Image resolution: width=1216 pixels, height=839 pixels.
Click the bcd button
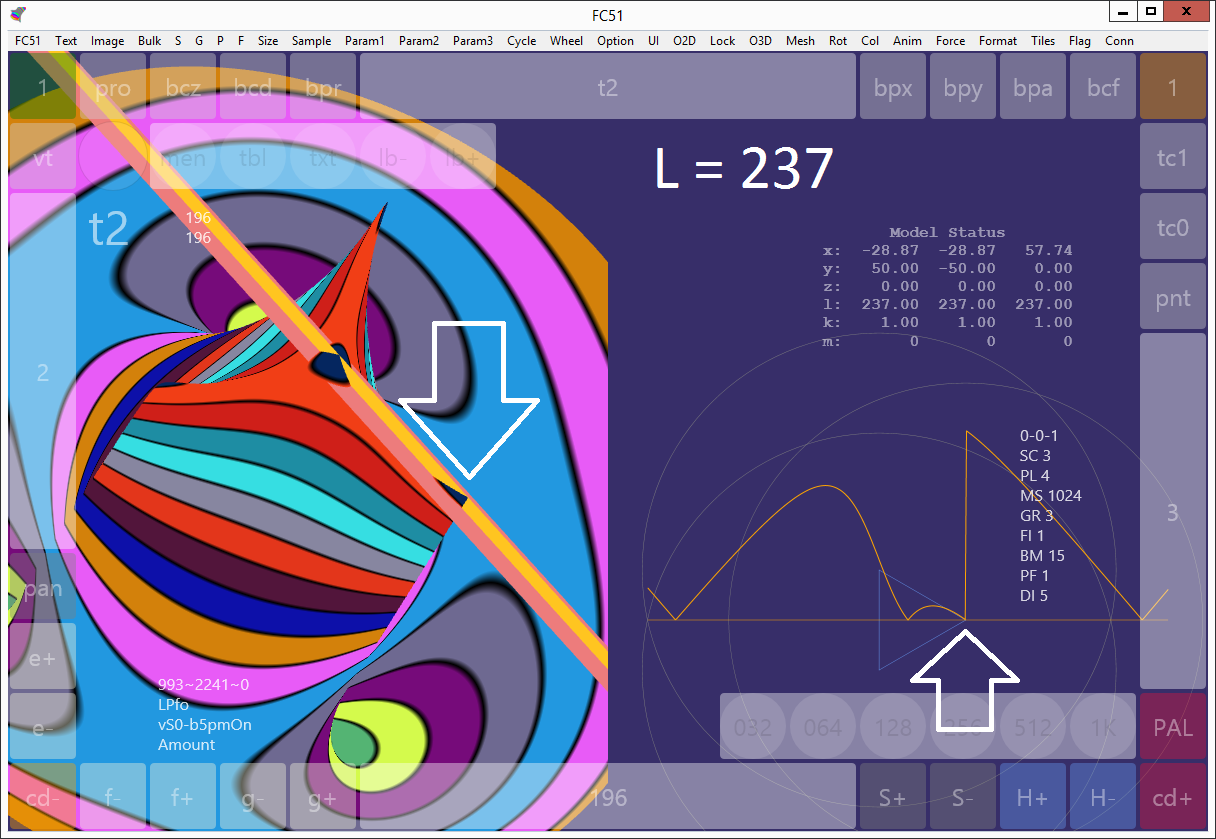click(253, 87)
